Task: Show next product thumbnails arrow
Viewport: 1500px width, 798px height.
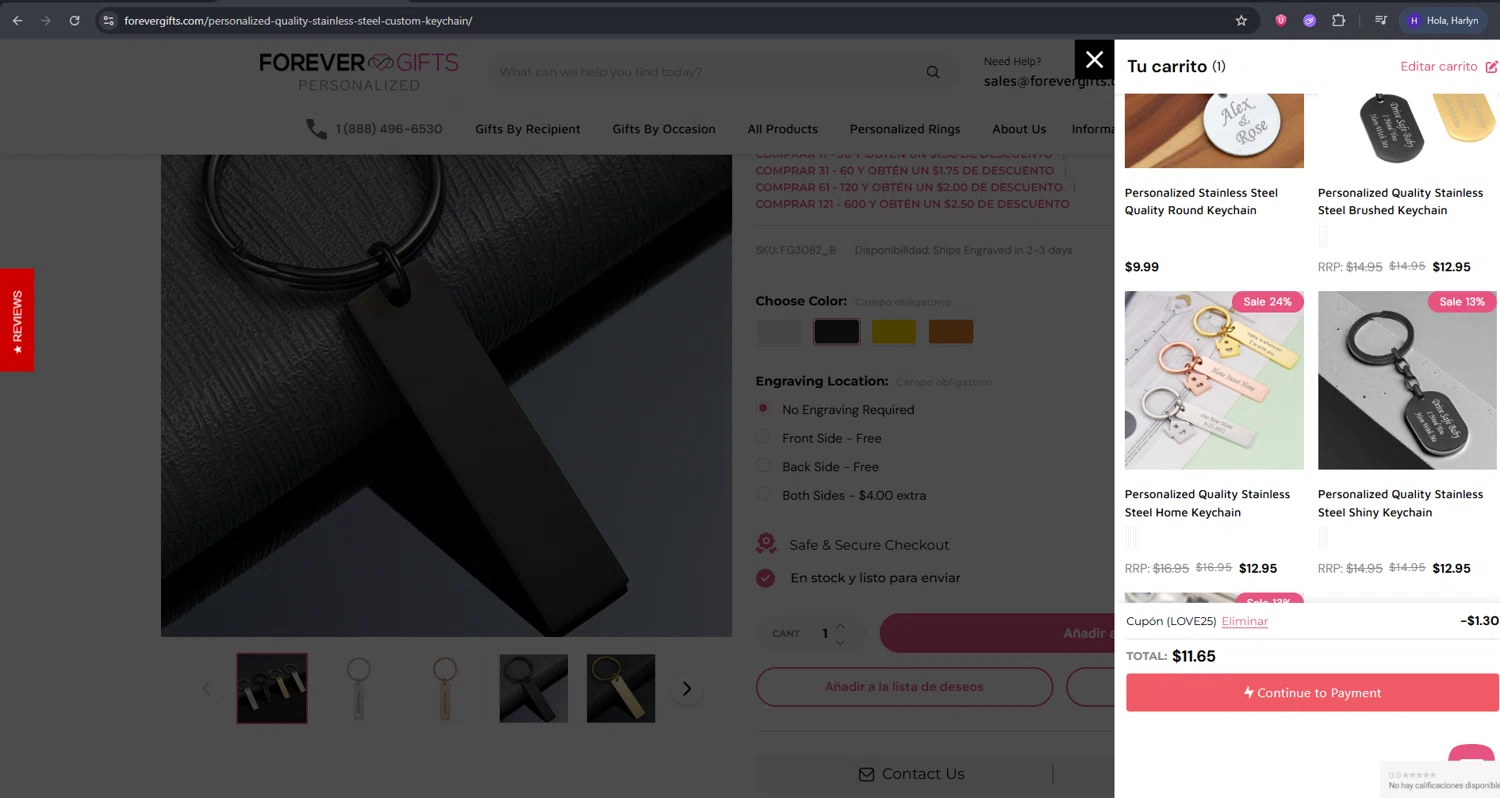Action: coord(687,688)
